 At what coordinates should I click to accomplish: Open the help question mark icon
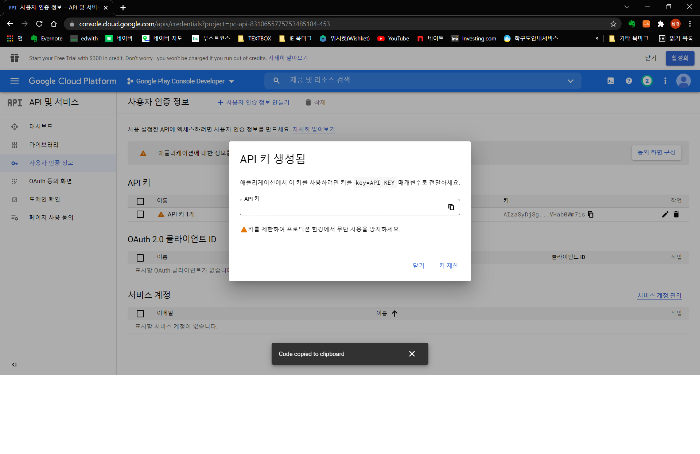[x=629, y=81]
